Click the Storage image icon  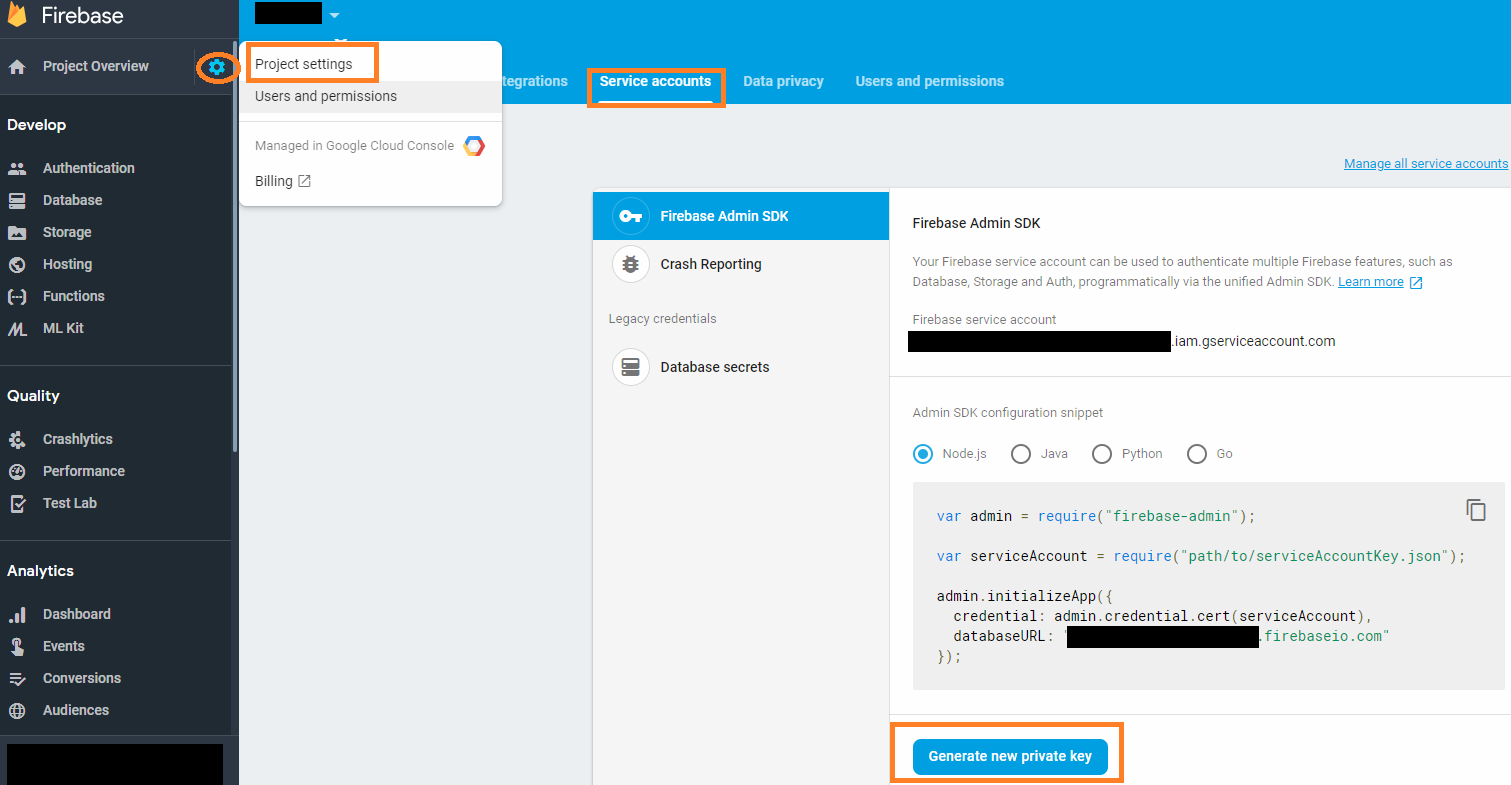(x=17, y=232)
